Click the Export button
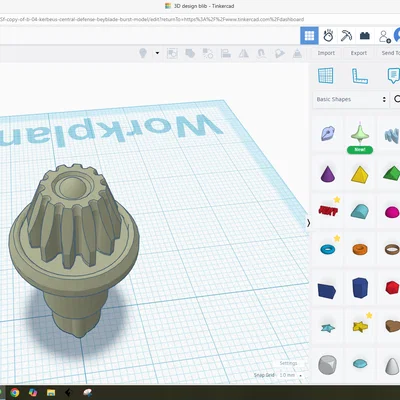Screen dimensions: 400x400 tap(359, 53)
